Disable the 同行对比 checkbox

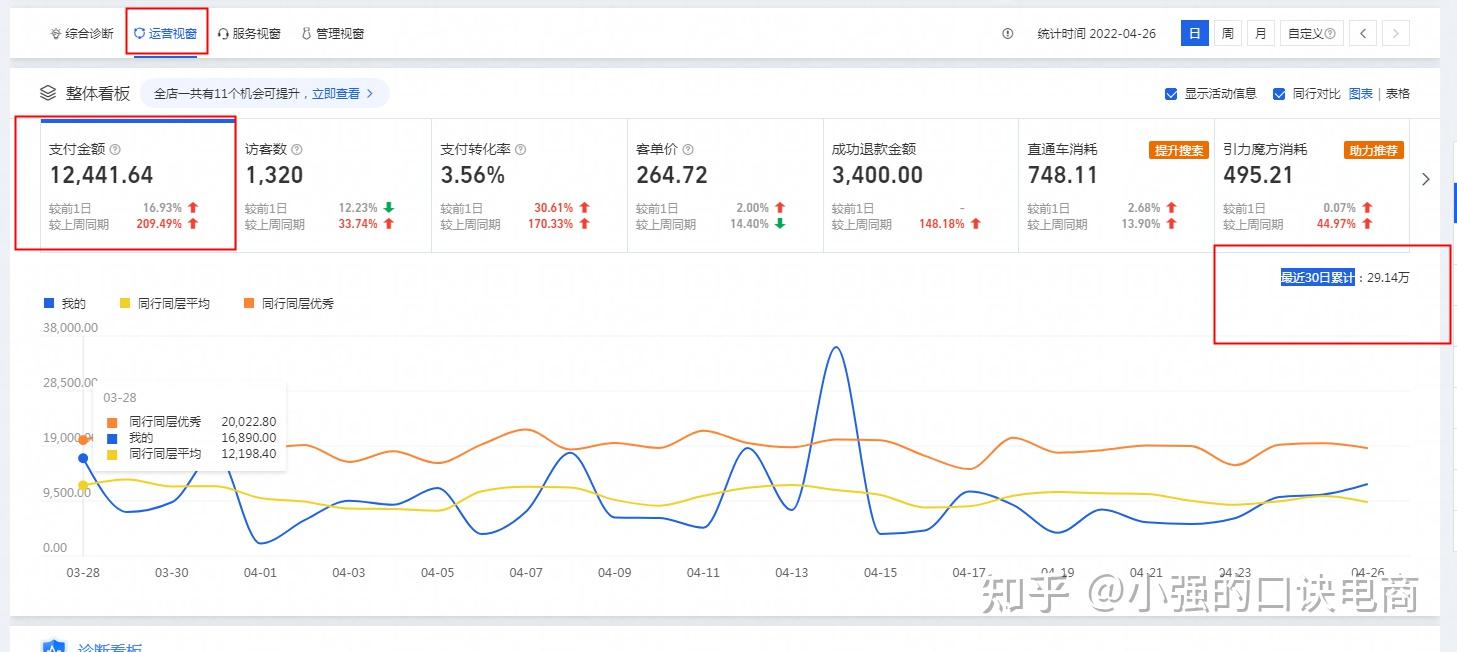1279,93
